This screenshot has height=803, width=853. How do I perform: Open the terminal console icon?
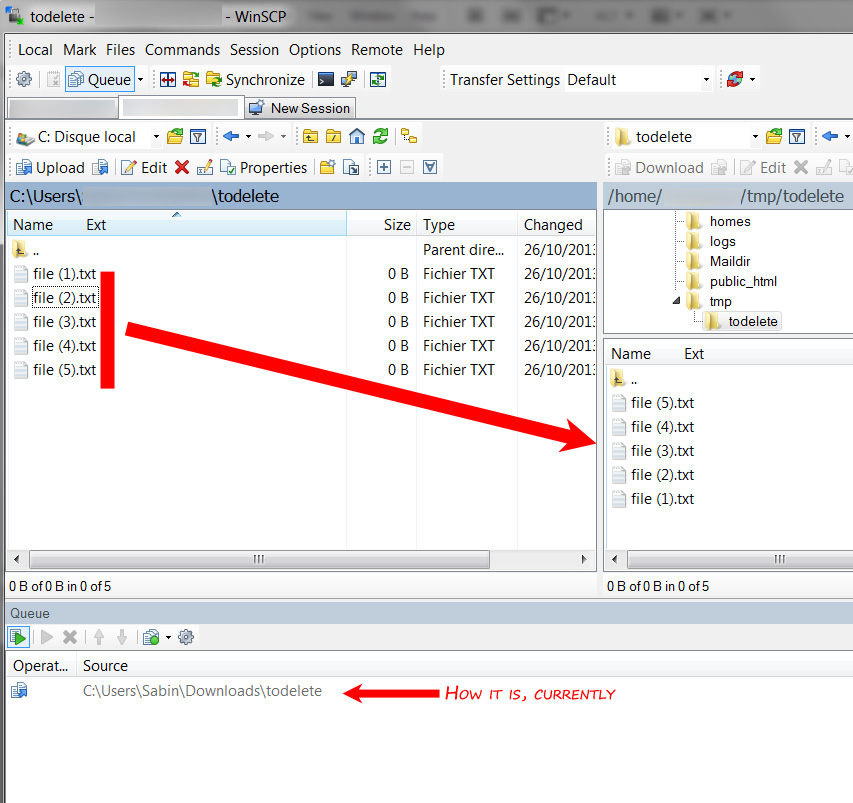(326, 80)
